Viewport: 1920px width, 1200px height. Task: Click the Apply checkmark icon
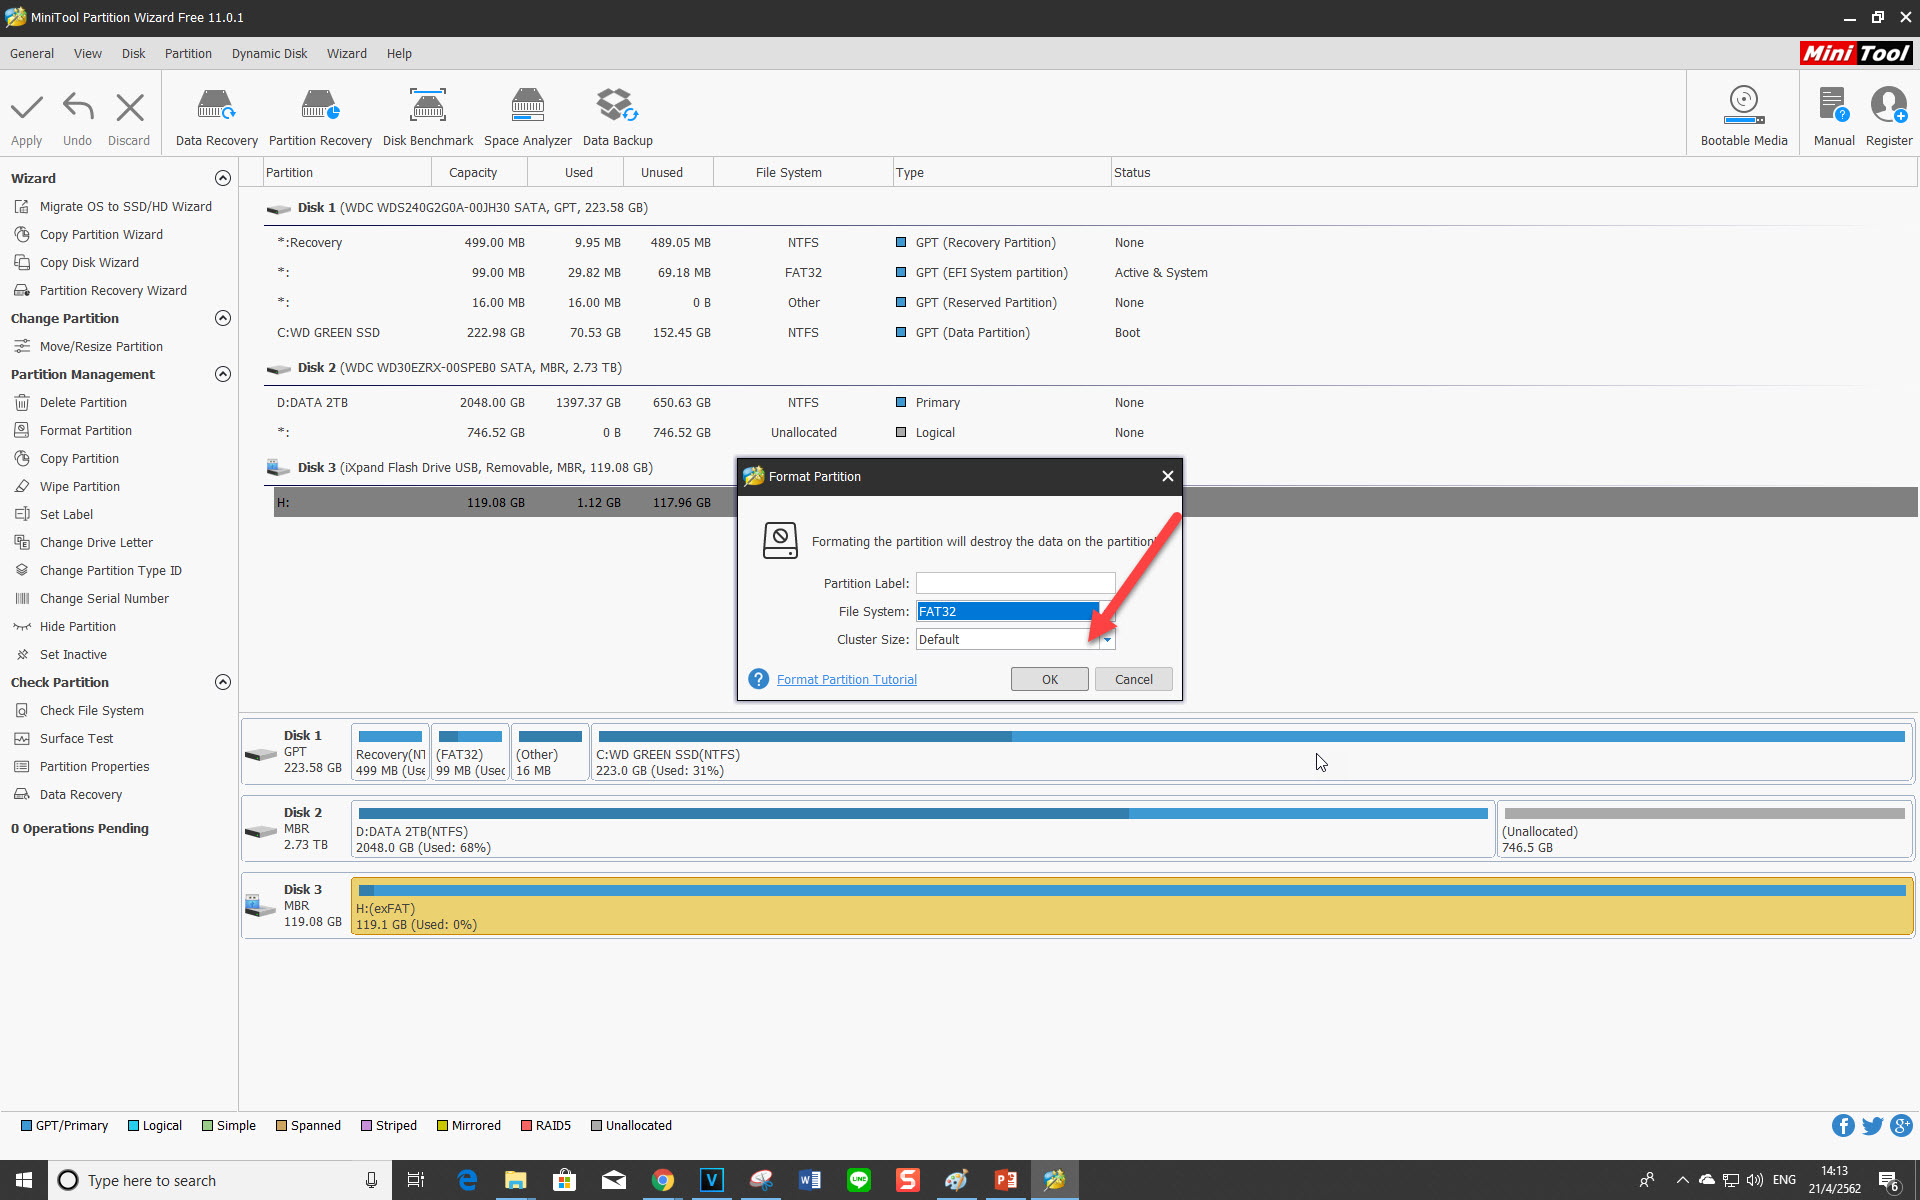tap(27, 107)
